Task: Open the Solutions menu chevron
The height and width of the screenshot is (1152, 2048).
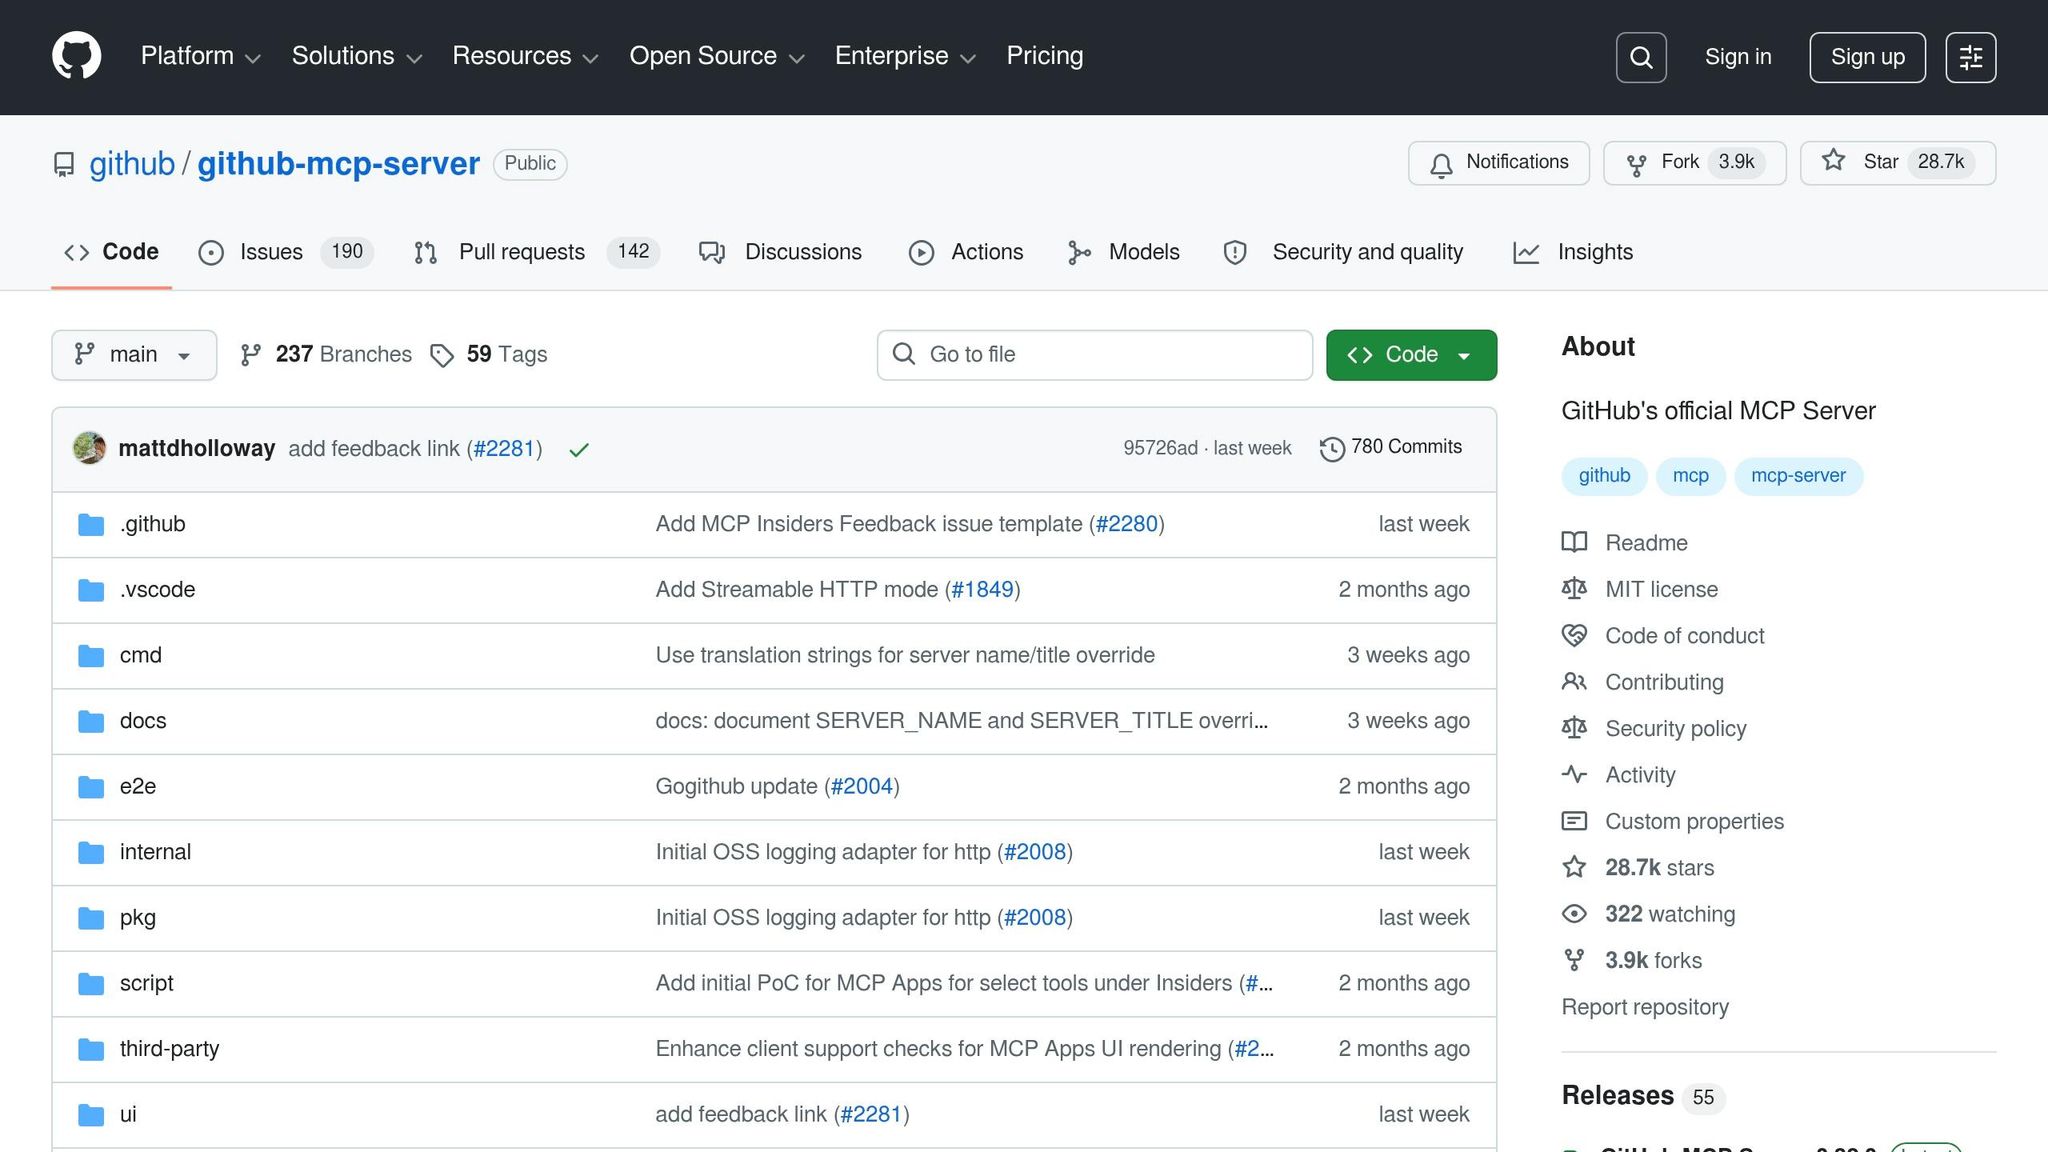Action: pyautogui.click(x=414, y=58)
